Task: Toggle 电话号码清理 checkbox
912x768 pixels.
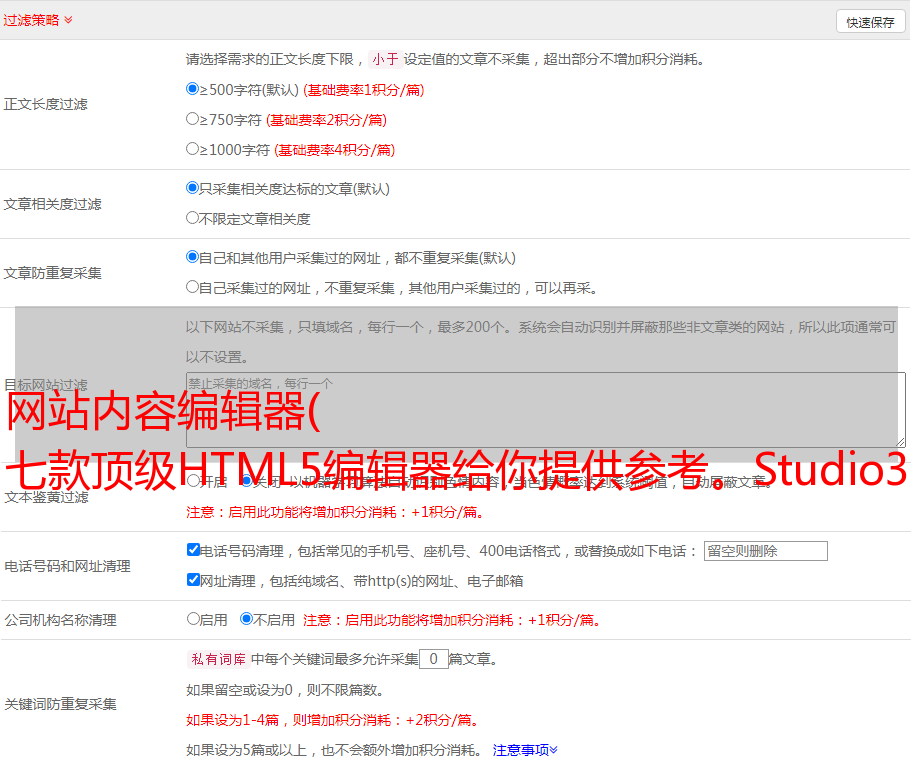Action: pos(193,550)
